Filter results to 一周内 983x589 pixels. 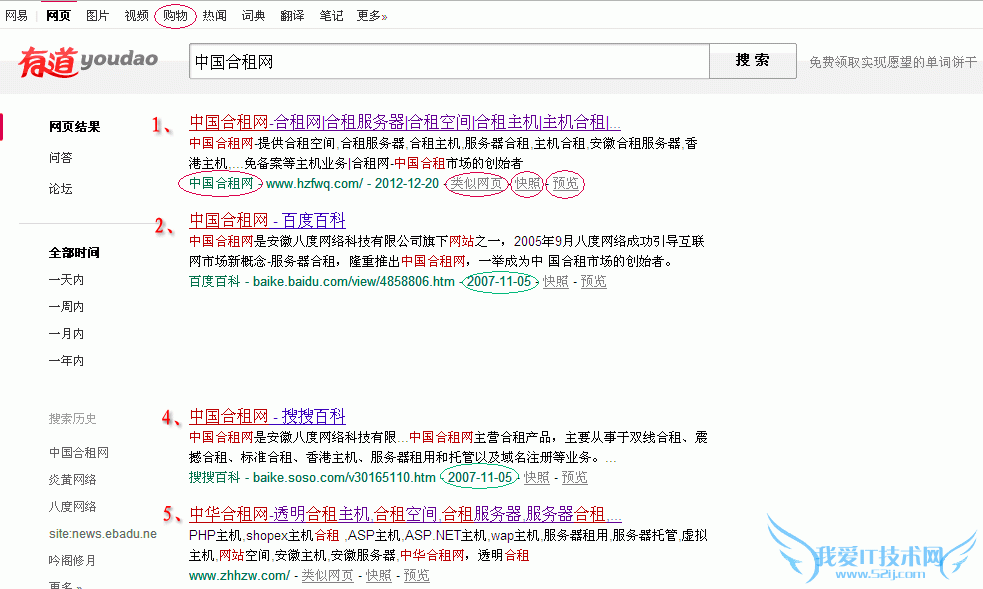click(66, 306)
